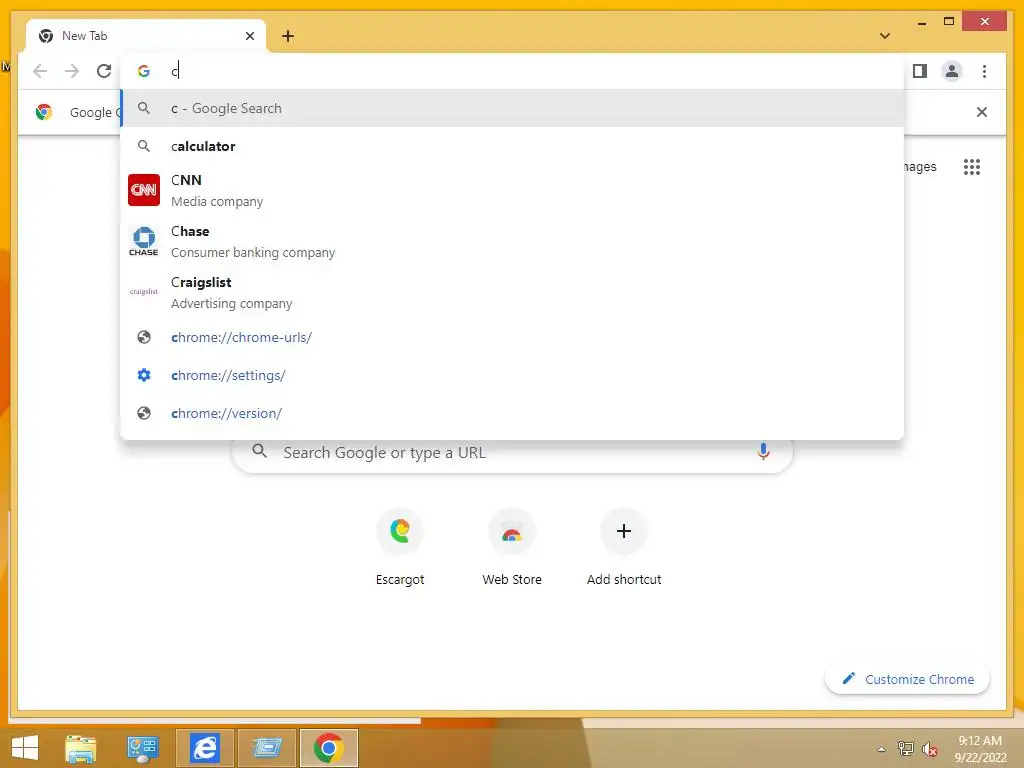Click the settings gear icon in suggestions
1024x768 pixels.
[144, 375]
